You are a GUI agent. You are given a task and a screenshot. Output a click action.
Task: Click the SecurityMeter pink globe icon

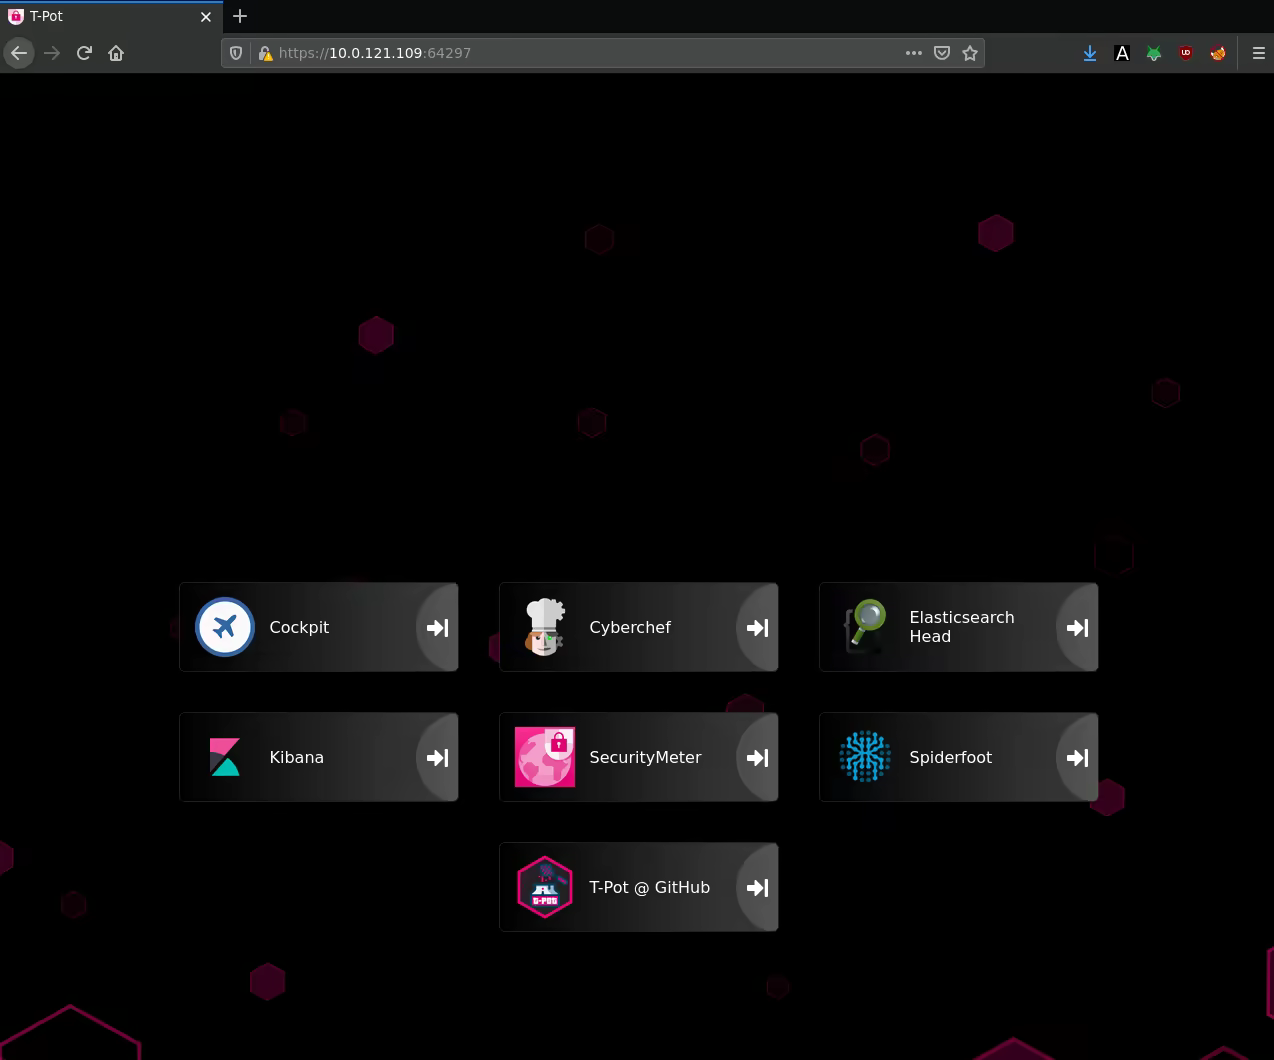pyautogui.click(x=545, y=757)
